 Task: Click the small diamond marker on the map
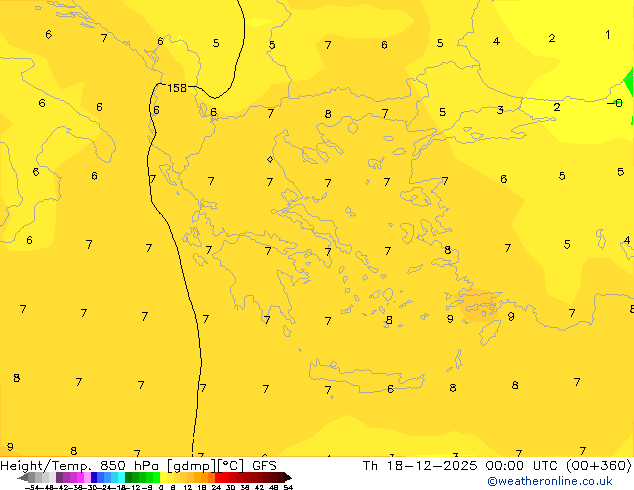270,159
